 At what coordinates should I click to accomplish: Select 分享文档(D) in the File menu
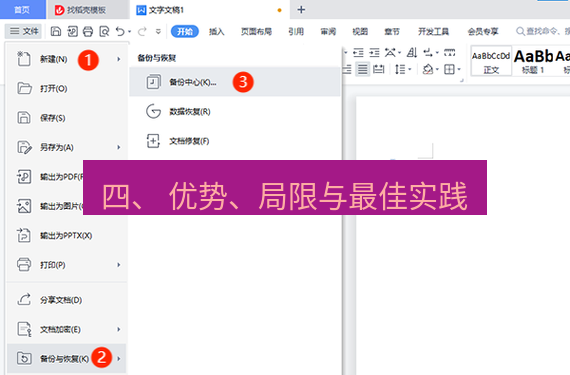pos(67,300)
